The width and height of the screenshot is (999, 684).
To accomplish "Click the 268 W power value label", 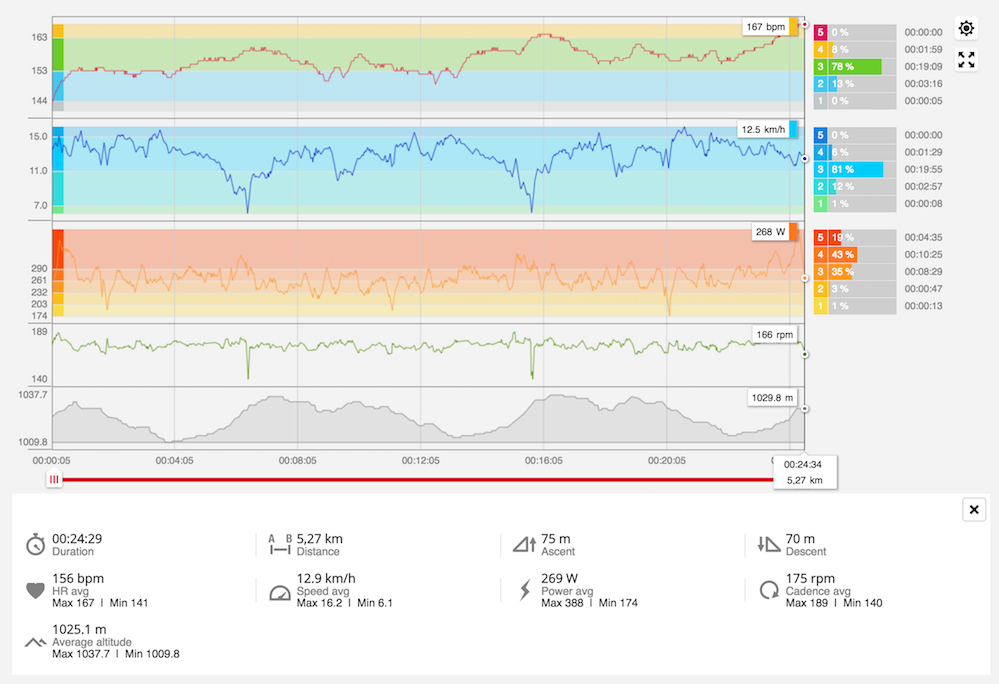I will click(771, 232).
